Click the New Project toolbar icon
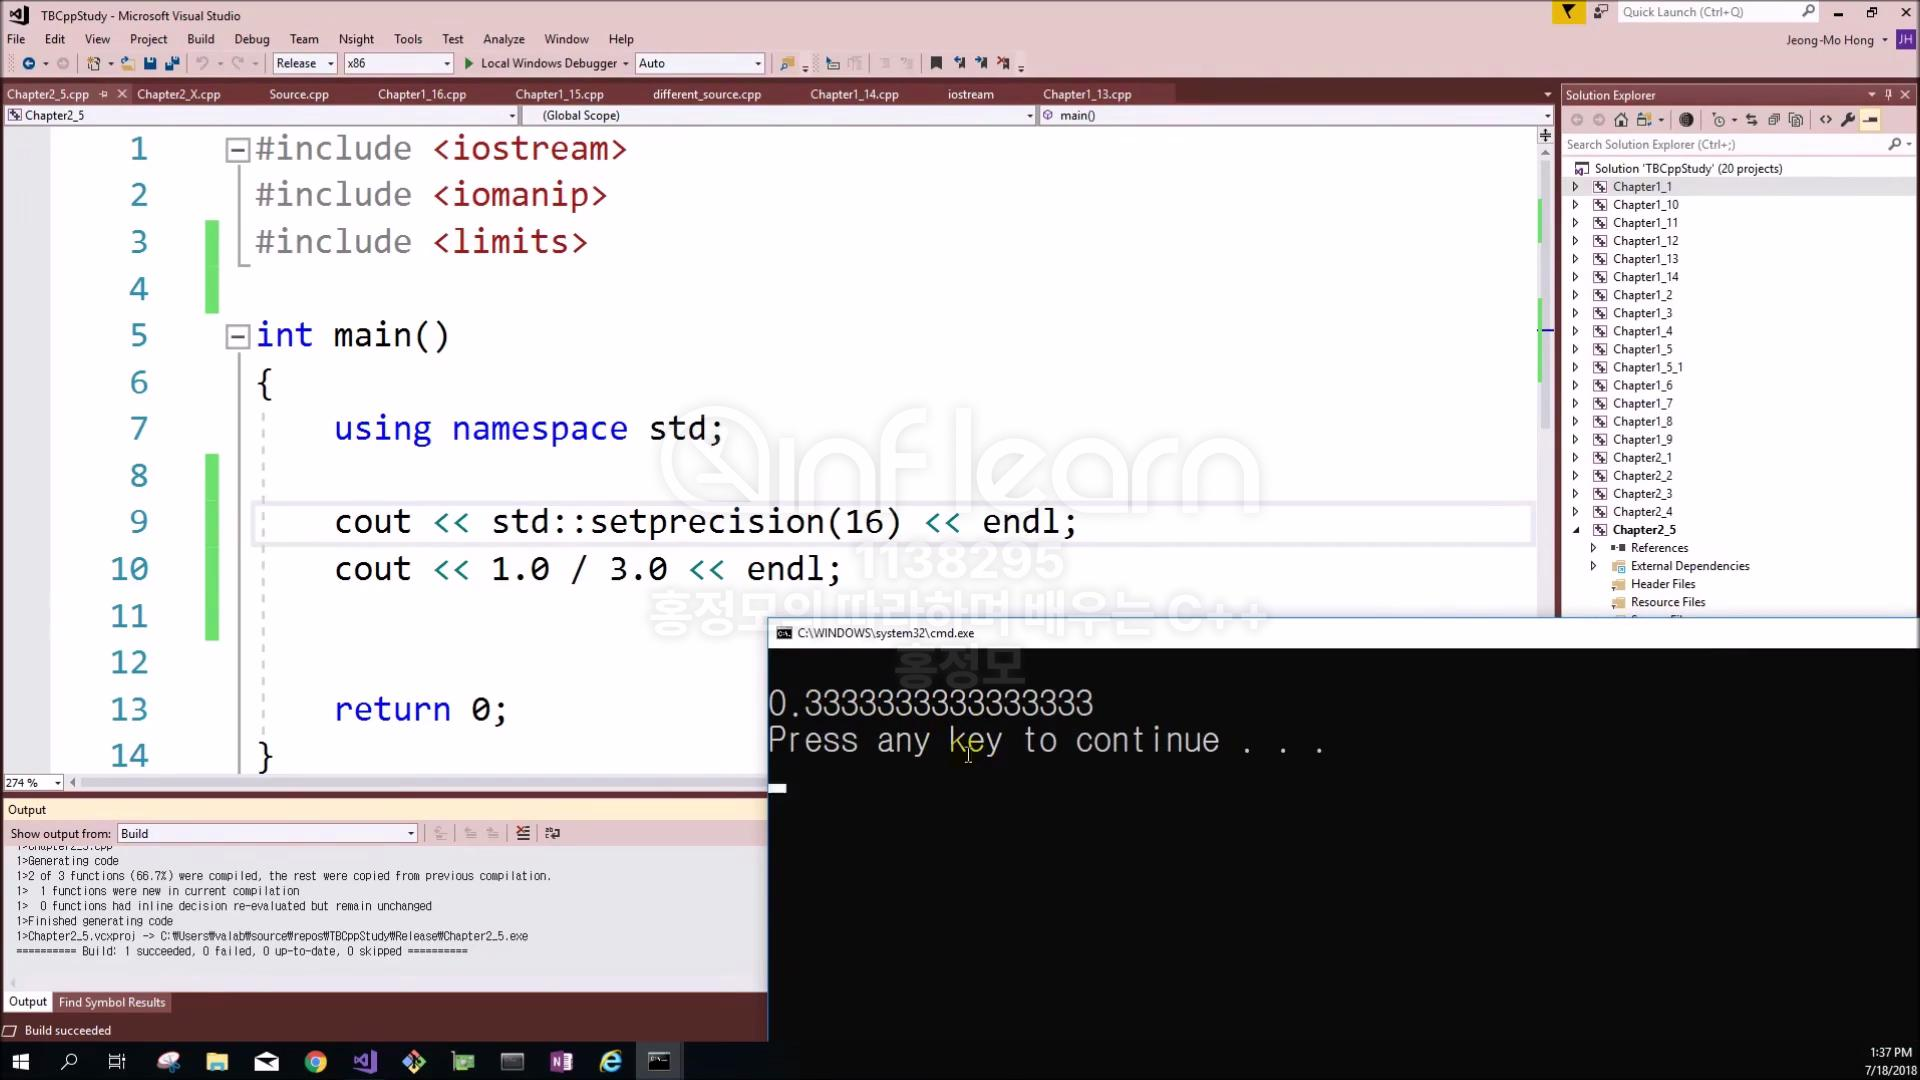 94,63
